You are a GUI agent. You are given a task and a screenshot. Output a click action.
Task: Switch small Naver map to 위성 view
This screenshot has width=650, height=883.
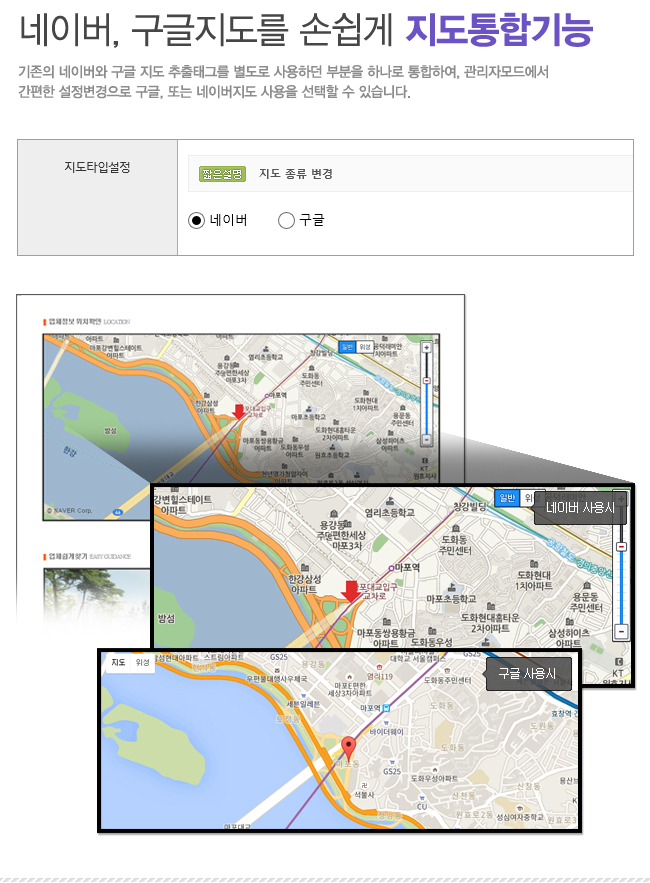tap(364, 347)
